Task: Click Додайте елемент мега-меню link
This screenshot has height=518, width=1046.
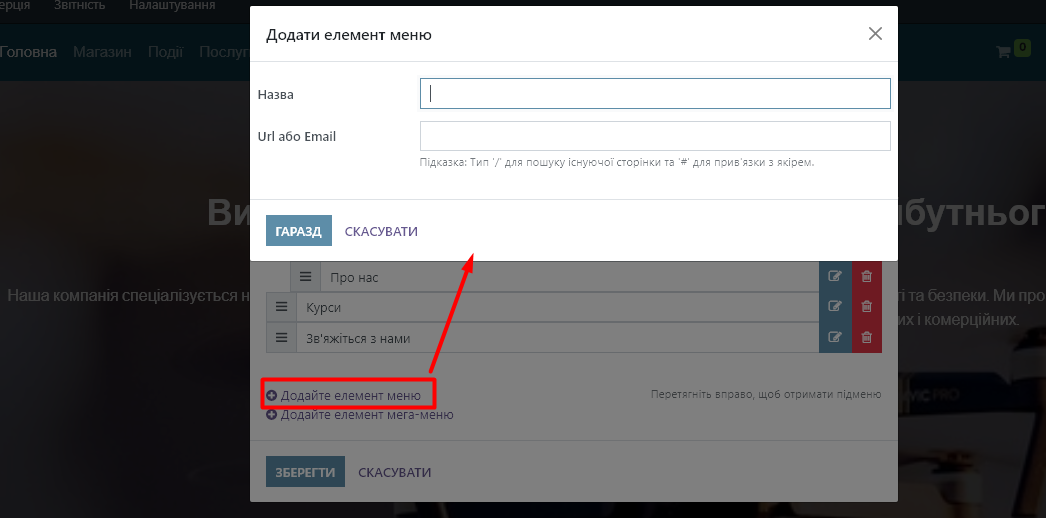Action: (x=366, y=414)
